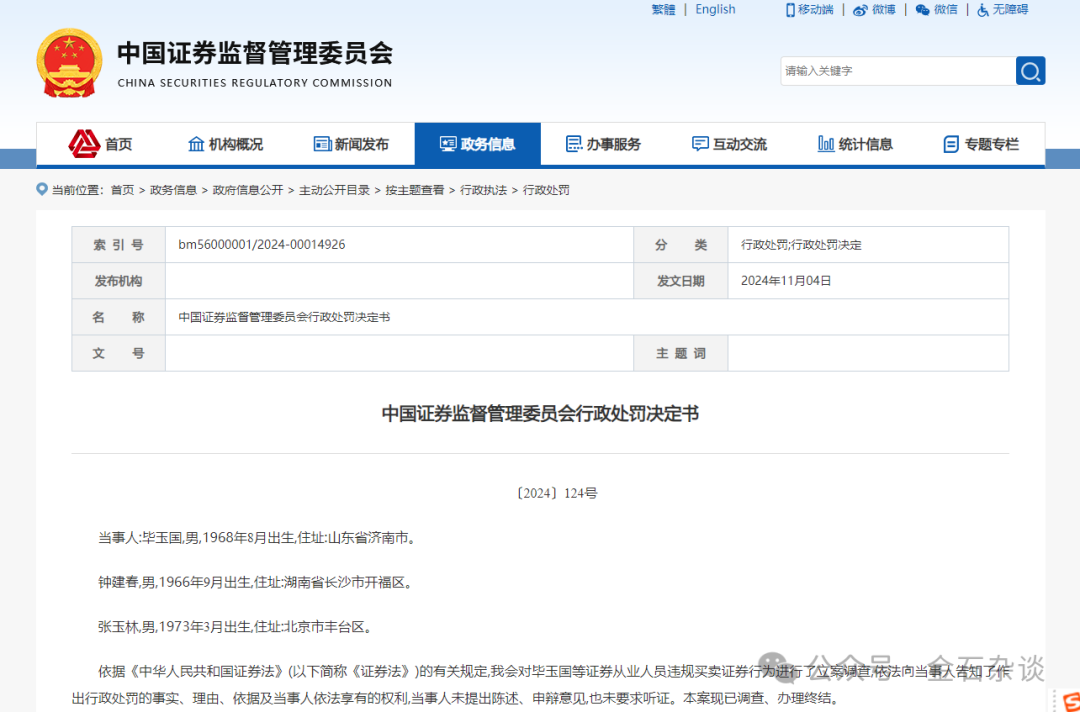This screenshot has height=712, width=1080.
Task: Click the line about party 毕玉国
Action: coord(258,538)
